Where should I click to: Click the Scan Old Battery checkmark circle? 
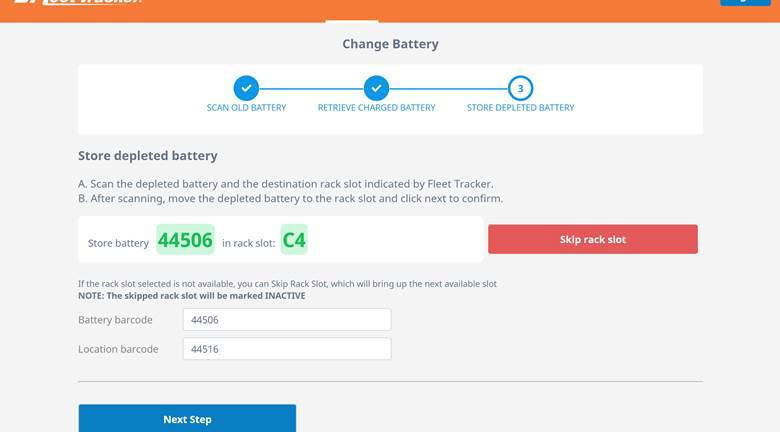(246, 87)
